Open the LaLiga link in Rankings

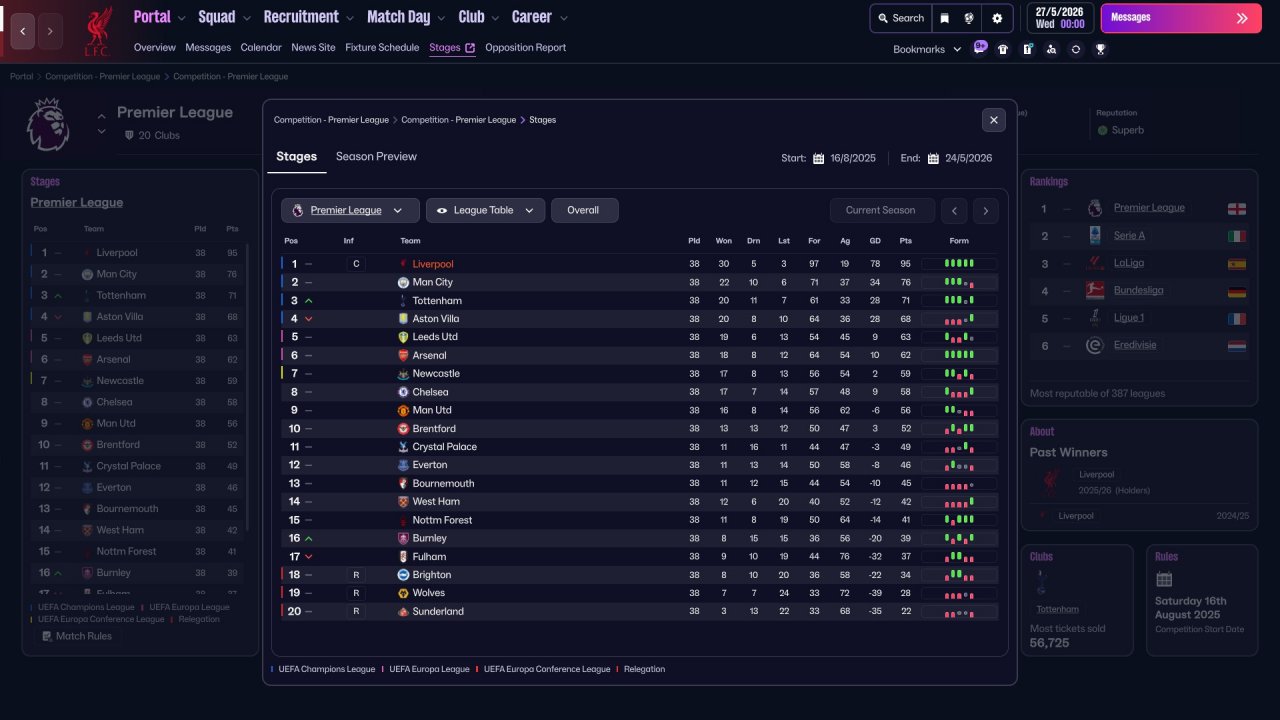1128,263
